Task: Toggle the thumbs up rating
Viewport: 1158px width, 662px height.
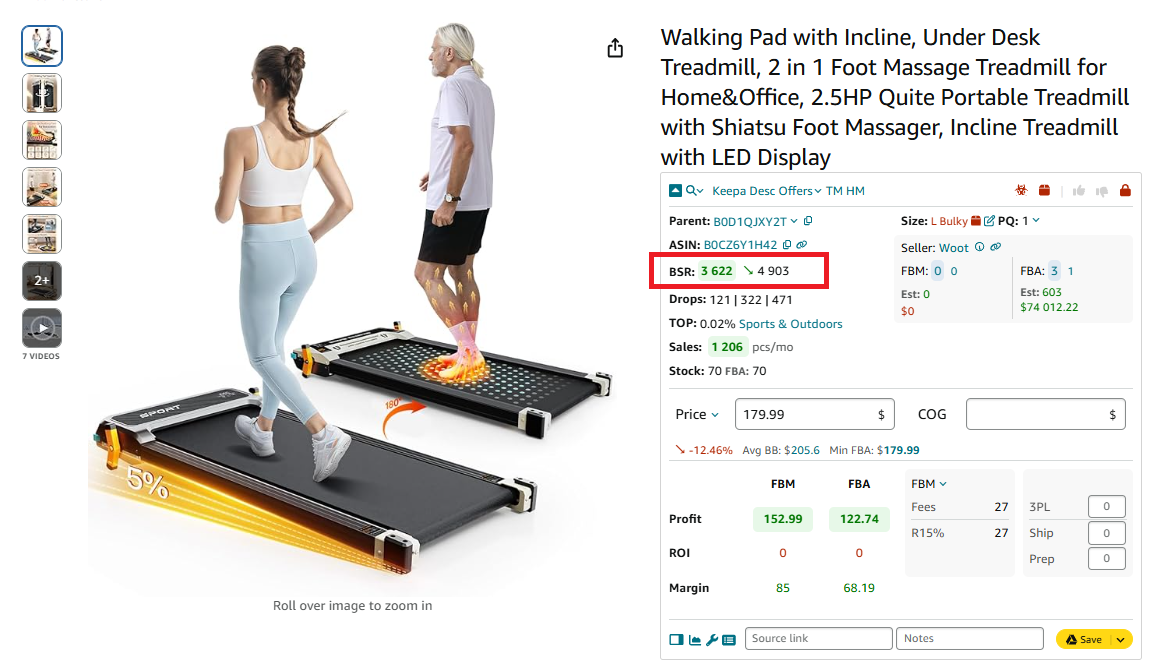Action: 1079,191
